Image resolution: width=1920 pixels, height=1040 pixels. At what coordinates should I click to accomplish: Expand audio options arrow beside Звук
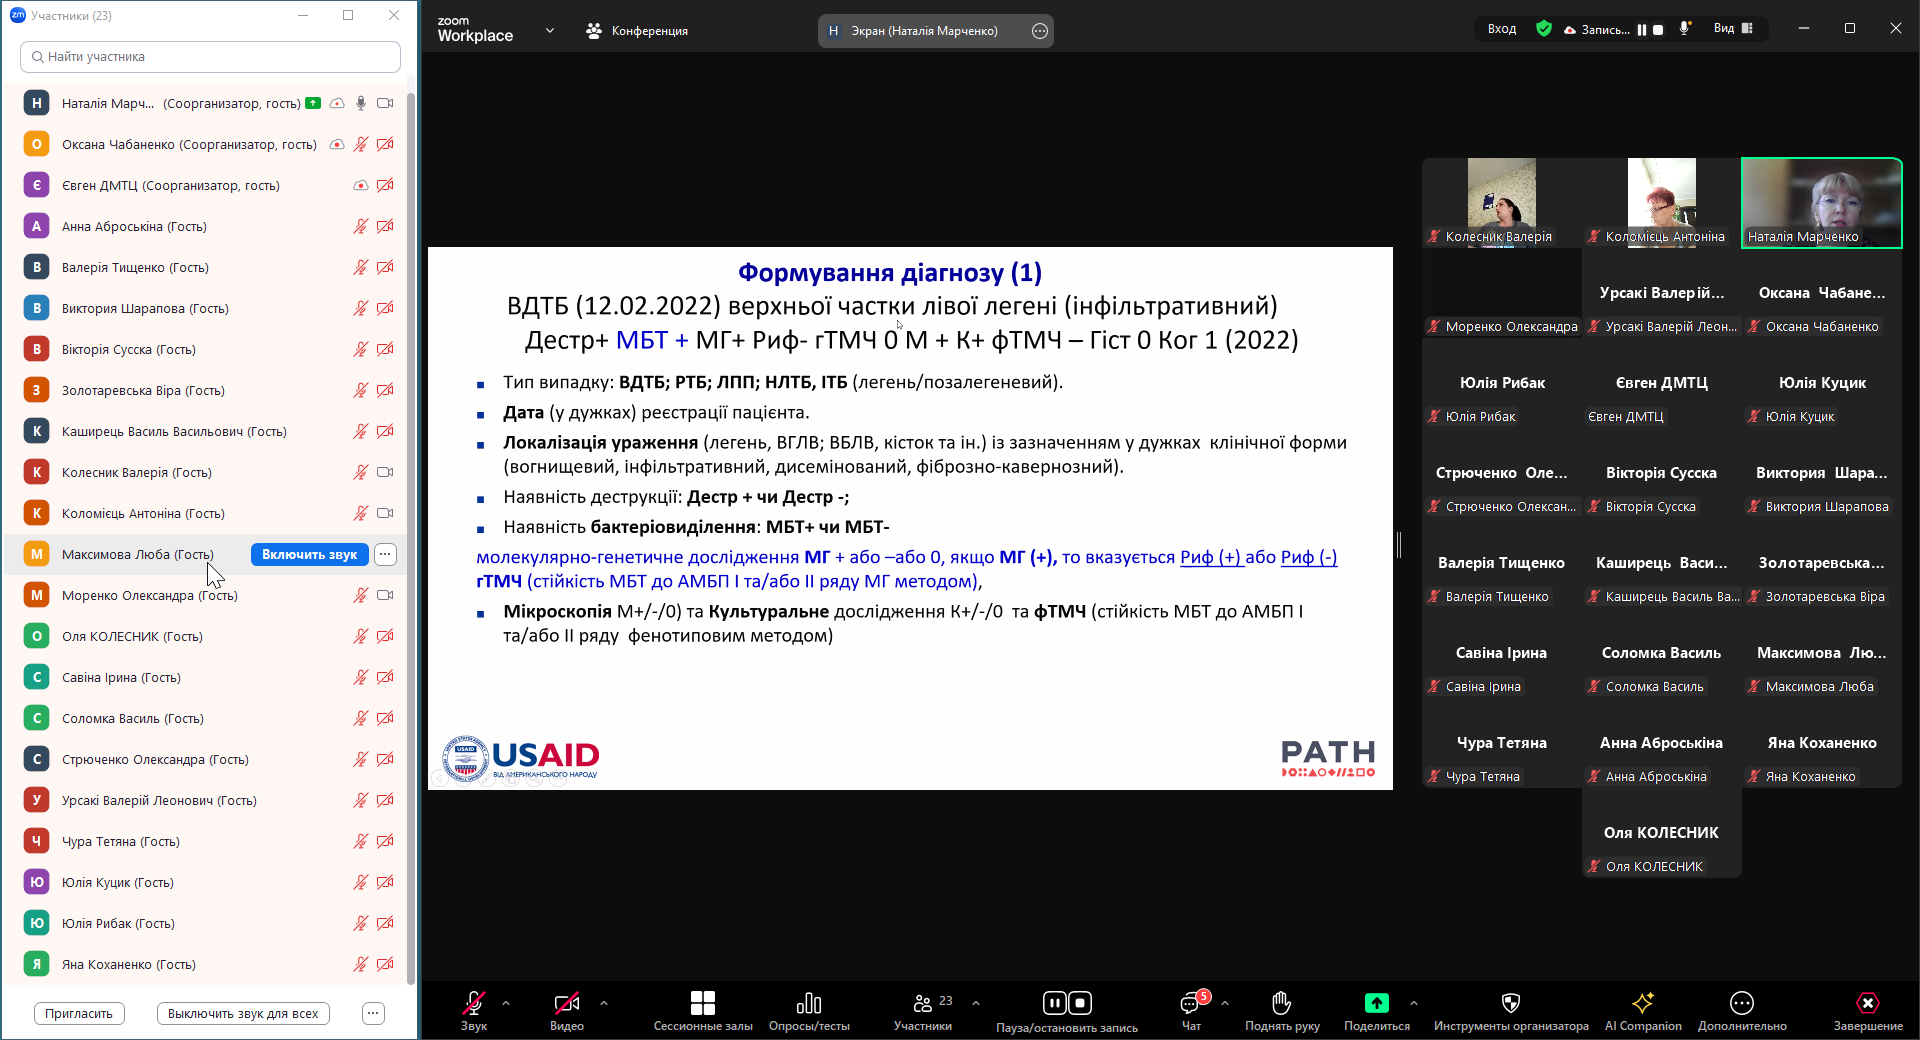pos(506,1002)
